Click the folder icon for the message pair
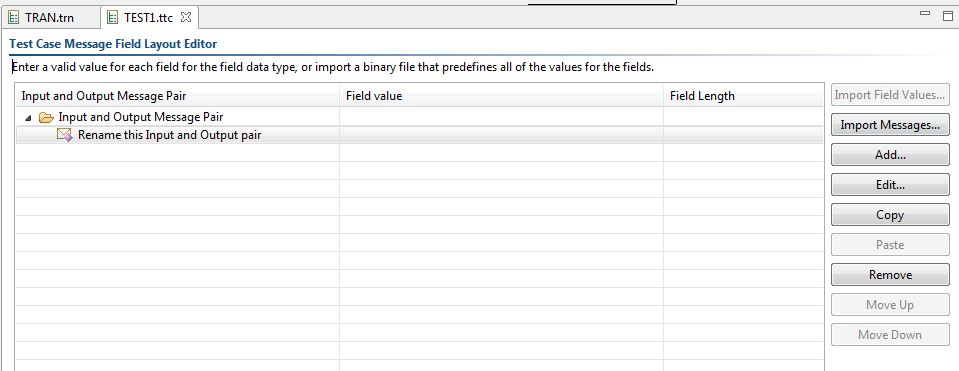This screenshot has height=371, width=959. 46,117
